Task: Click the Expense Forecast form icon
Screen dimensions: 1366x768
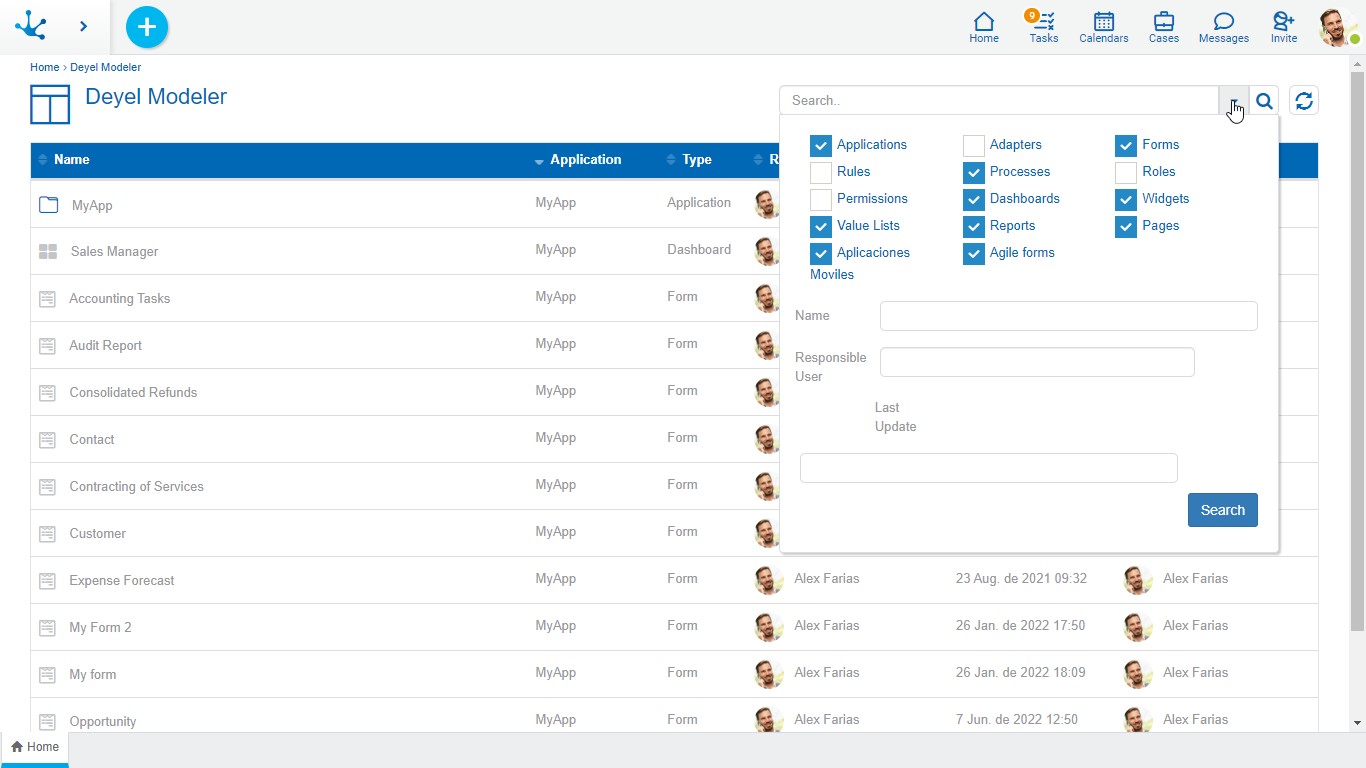Action: (47, 581)
